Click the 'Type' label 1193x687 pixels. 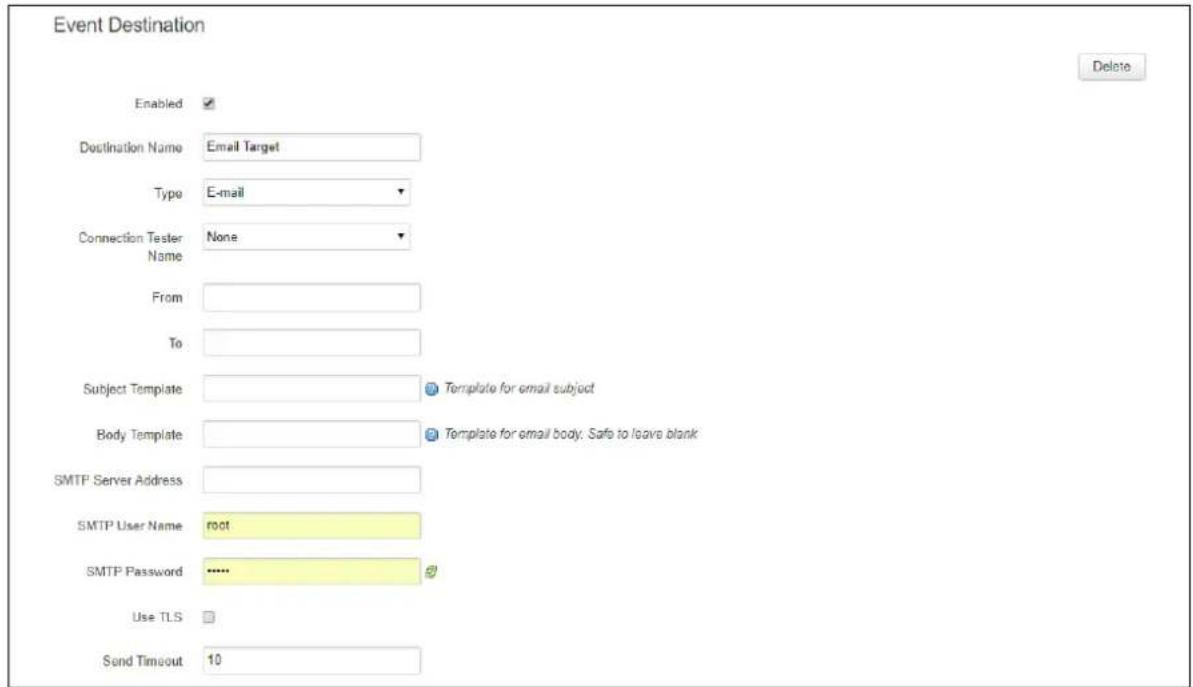pyautogui.click(x=168, y=193)
